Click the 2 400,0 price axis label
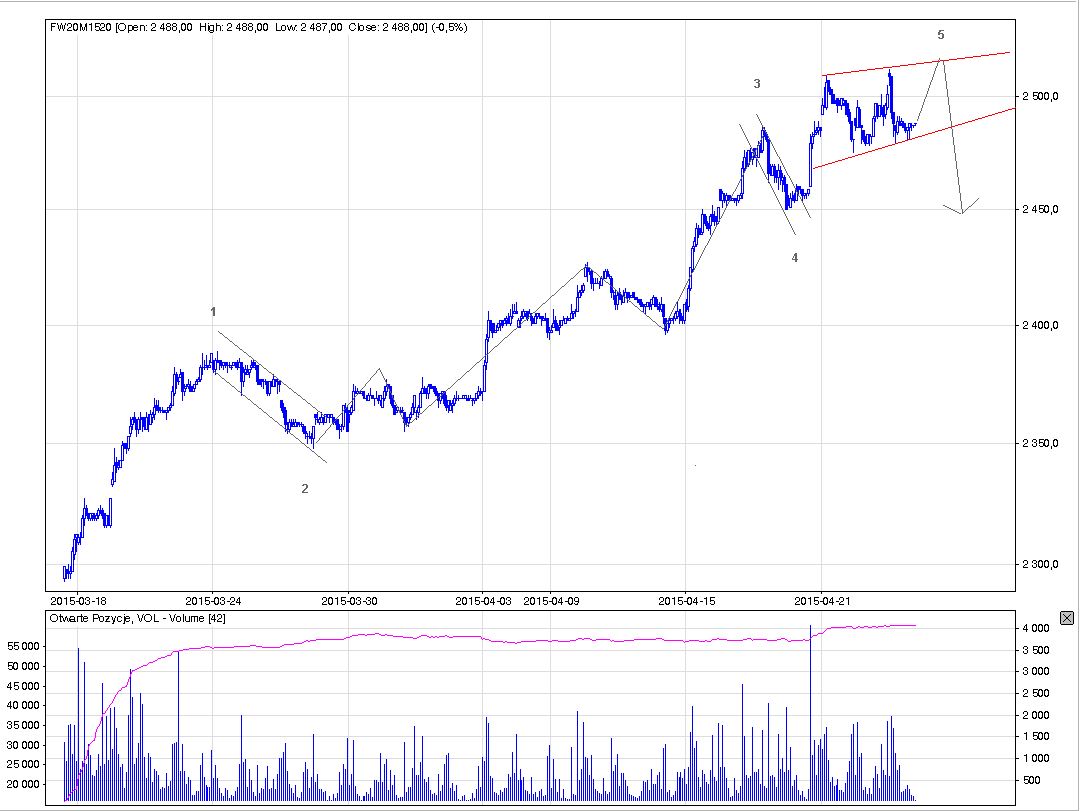The width and height of the screenshot is (1081, 811). point(1040,325)
